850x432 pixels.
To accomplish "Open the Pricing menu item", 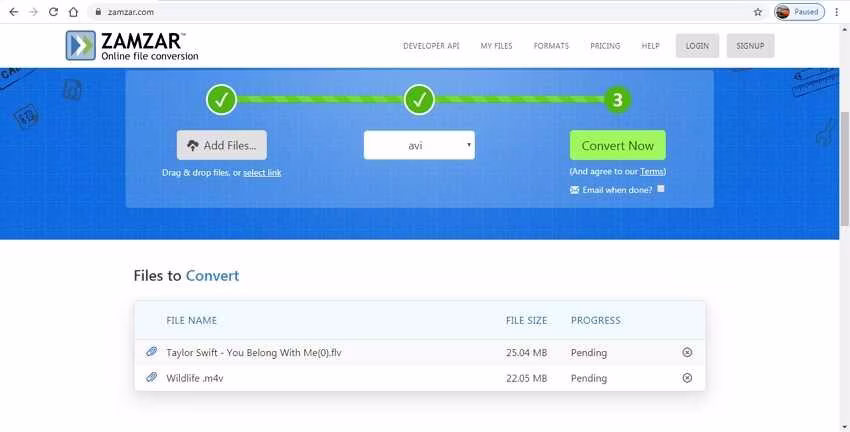I will [x=605, y=46].
